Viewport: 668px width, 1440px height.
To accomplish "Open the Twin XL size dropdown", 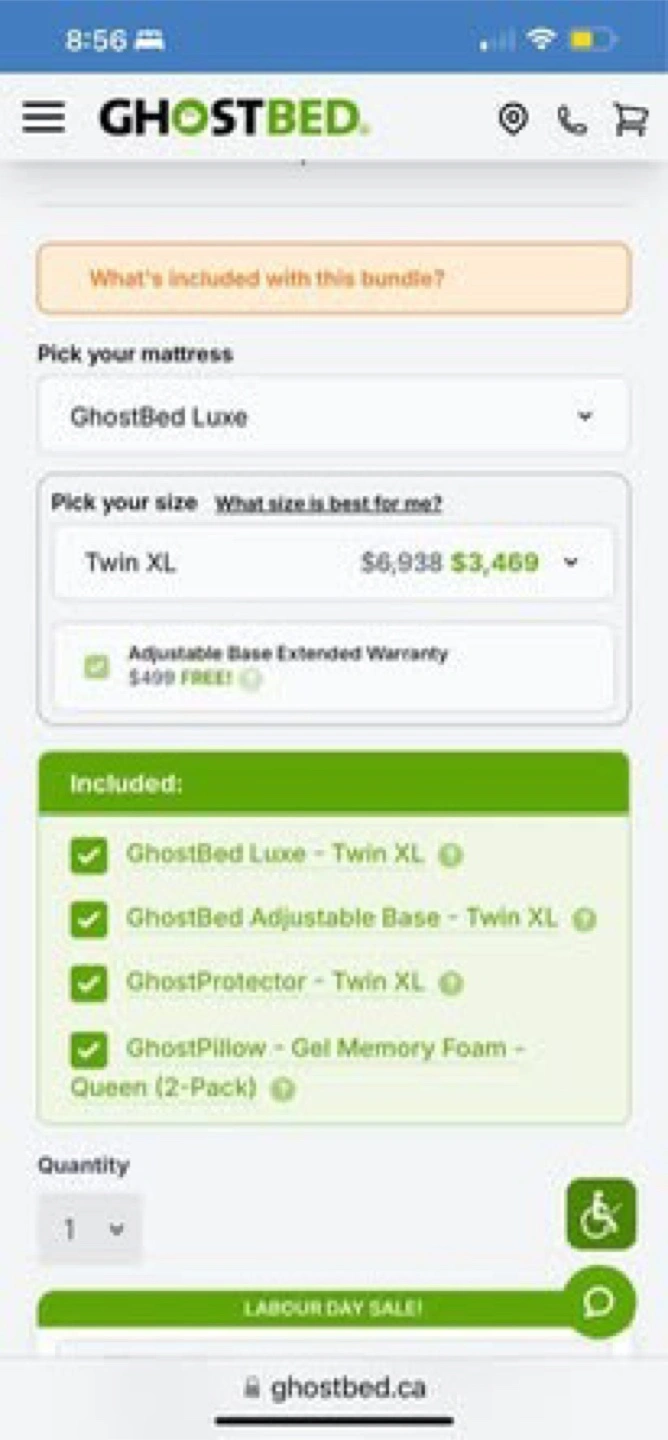I will pos(333,563).
